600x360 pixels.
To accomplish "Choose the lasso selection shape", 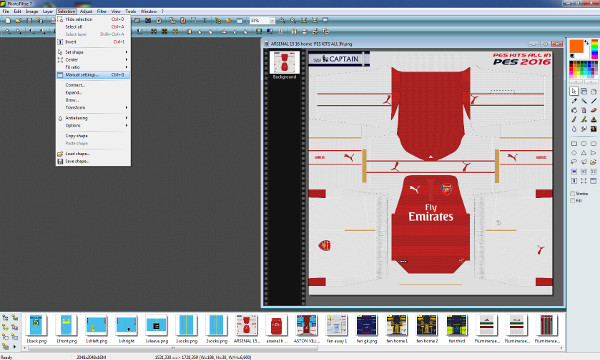I will 574,162.
